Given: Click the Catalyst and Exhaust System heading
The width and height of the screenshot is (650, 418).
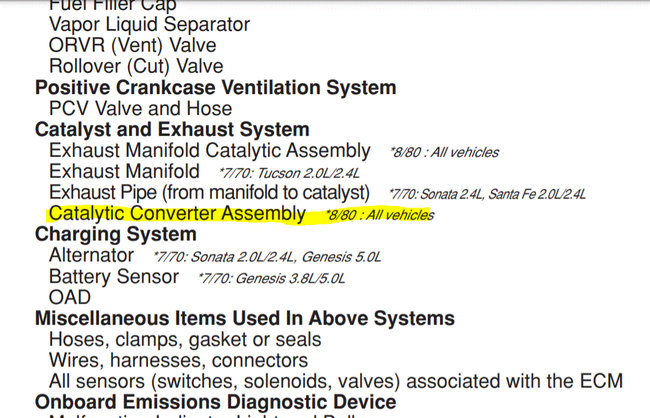Looking at the screenshot, I should [x=172, y=130].
